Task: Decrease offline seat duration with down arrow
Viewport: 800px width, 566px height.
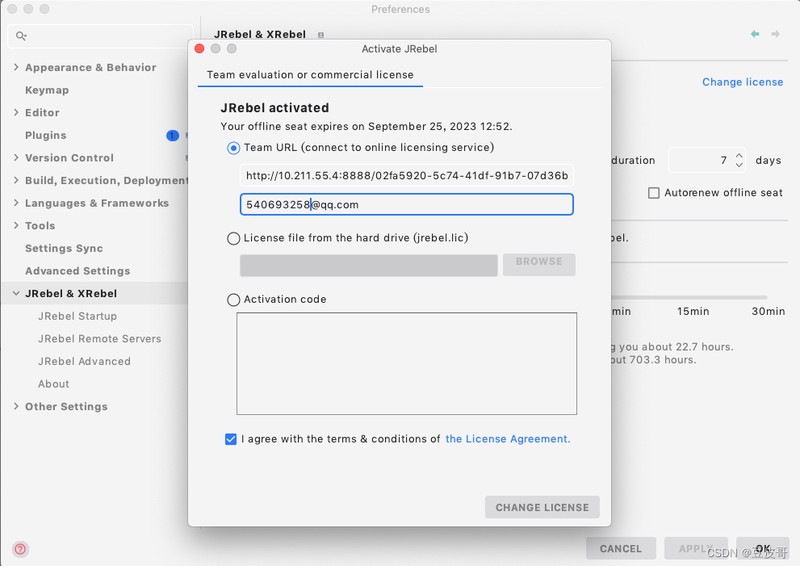Action: coord(739,165)
